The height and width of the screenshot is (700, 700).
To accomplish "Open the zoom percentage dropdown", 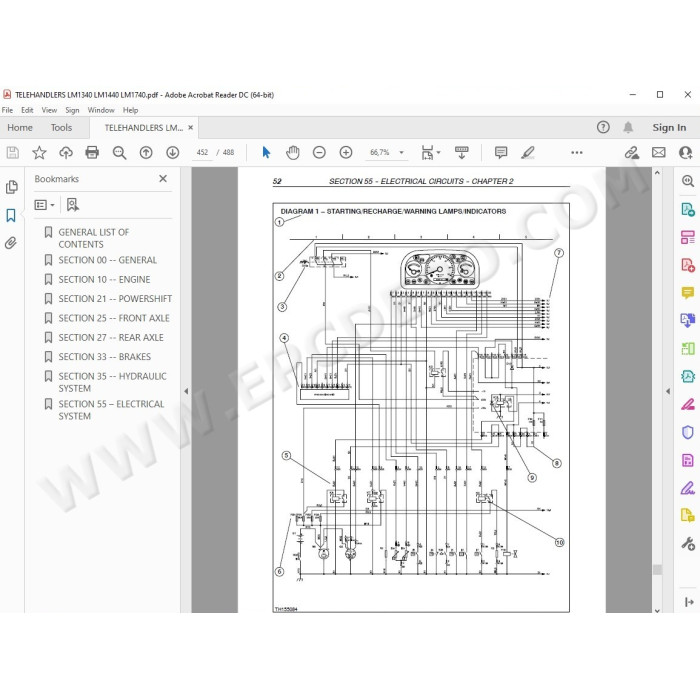I will [401, 153].
